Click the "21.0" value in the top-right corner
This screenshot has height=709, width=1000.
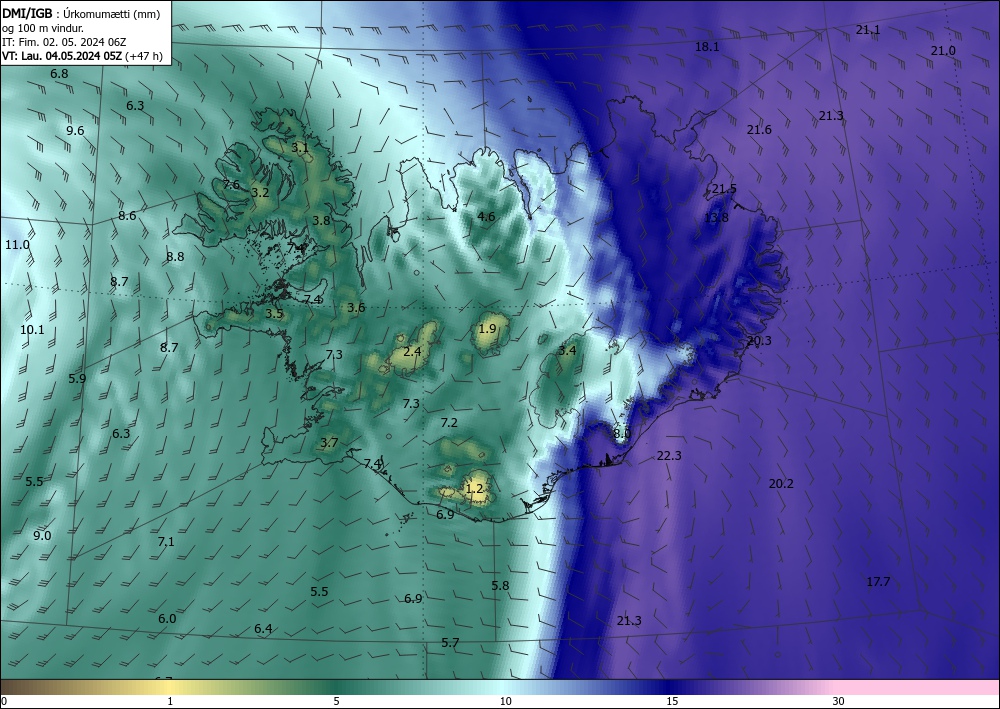click(x=943, y=51)
